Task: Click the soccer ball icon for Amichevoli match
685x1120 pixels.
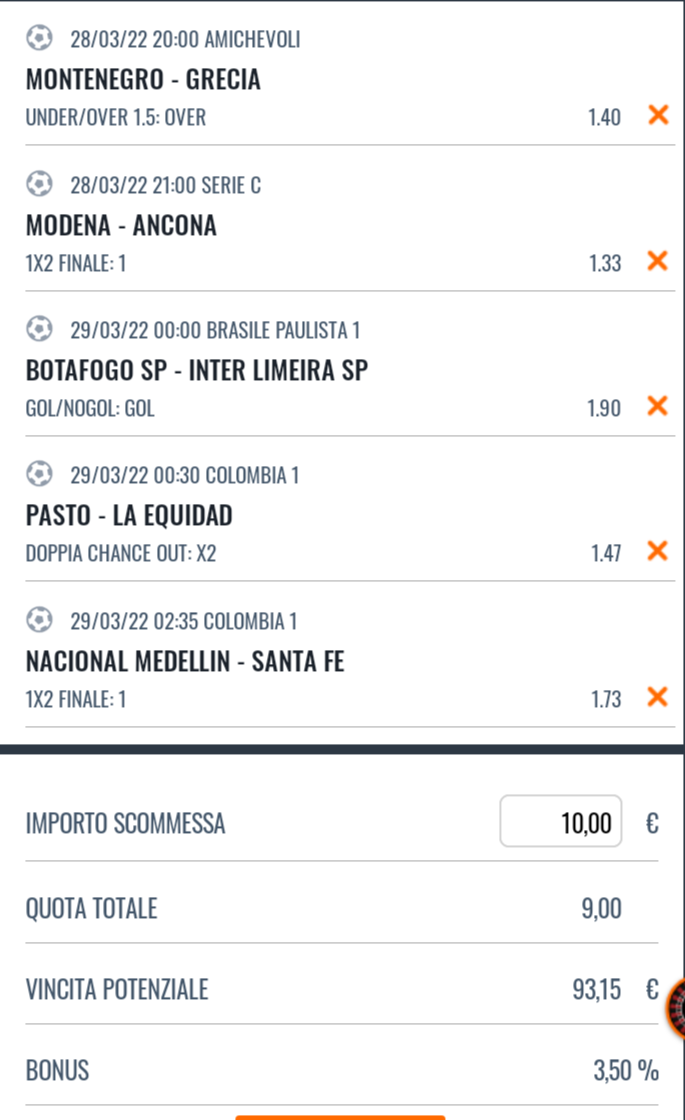Action: 39,39
